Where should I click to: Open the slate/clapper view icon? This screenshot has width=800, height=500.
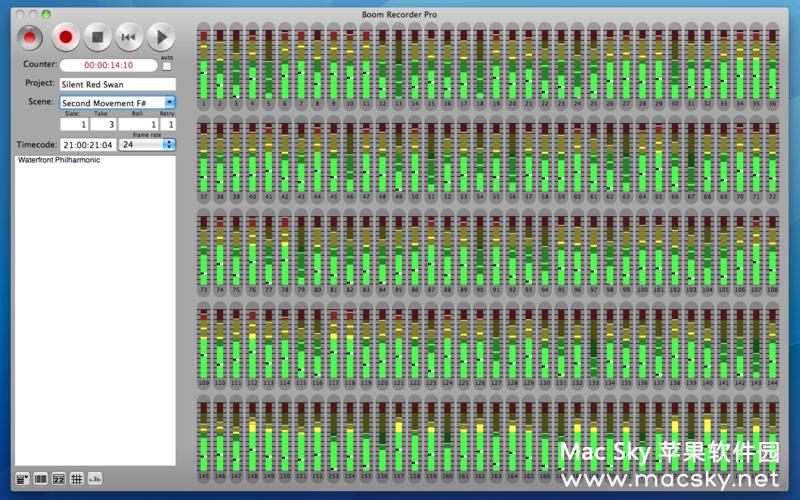(59, 479)
